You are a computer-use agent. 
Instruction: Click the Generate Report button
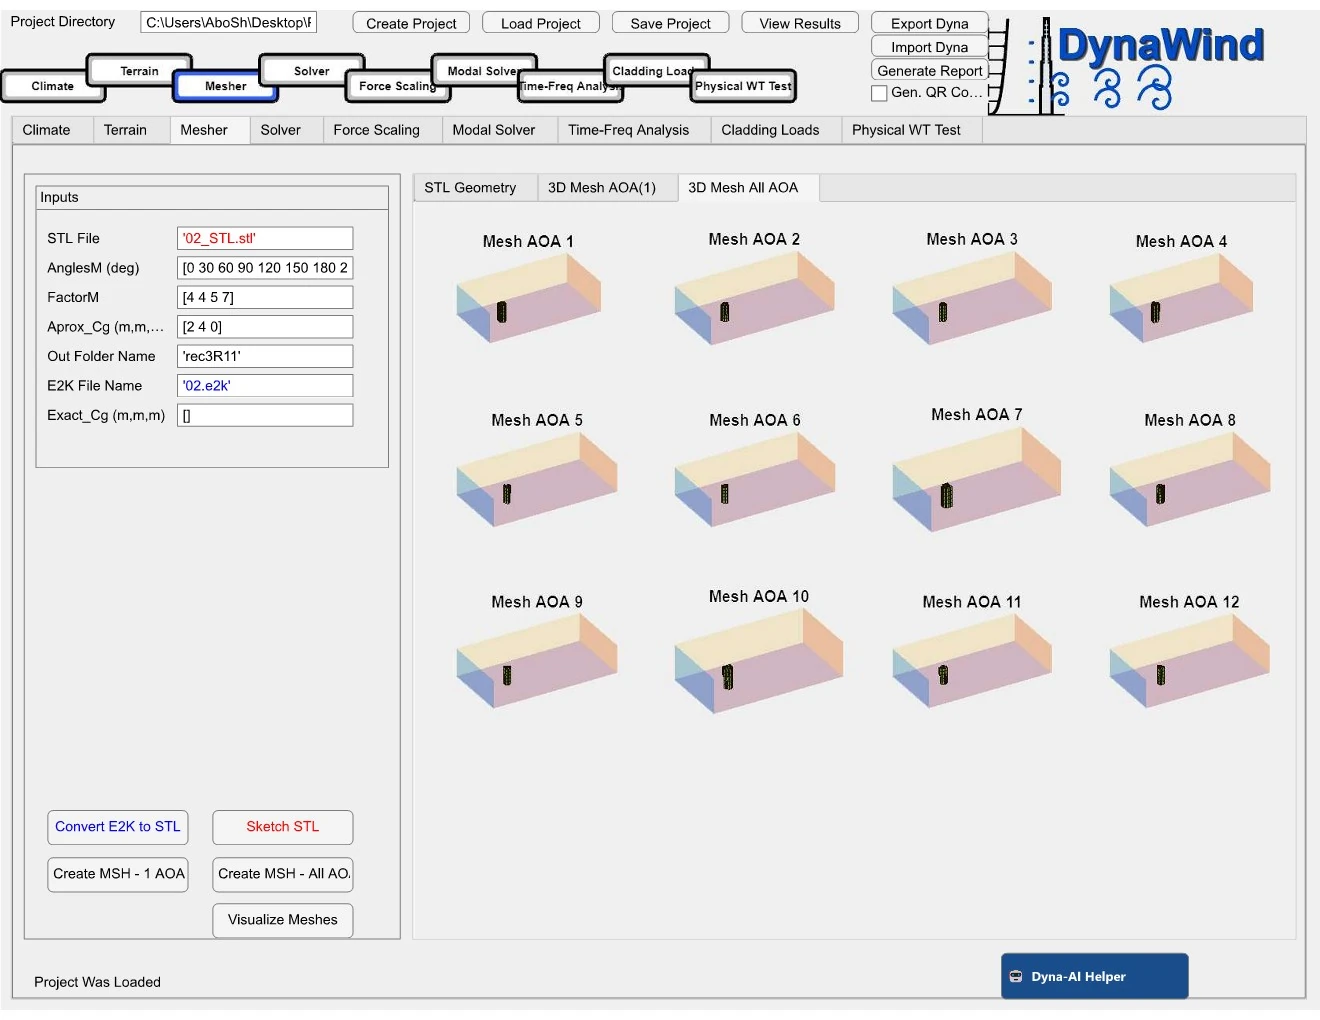pos(929,71)
